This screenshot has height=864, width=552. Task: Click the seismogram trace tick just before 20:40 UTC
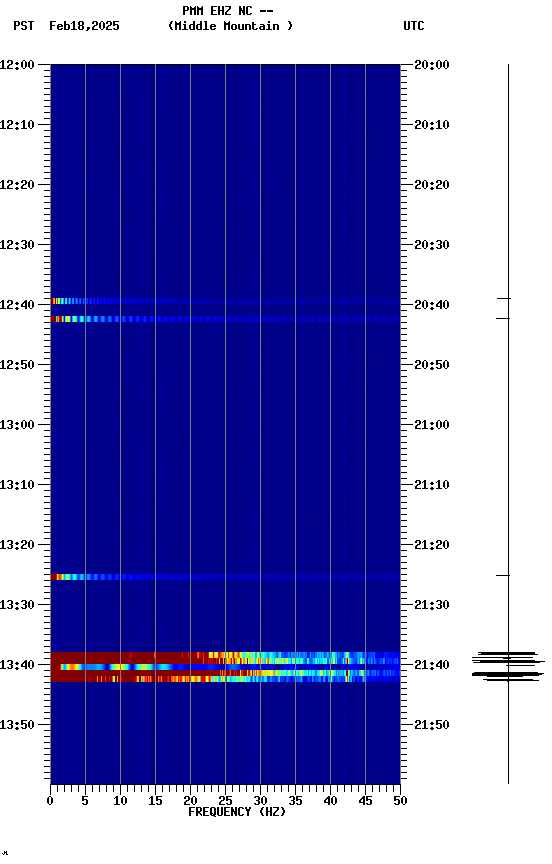(x=504, y=299)
